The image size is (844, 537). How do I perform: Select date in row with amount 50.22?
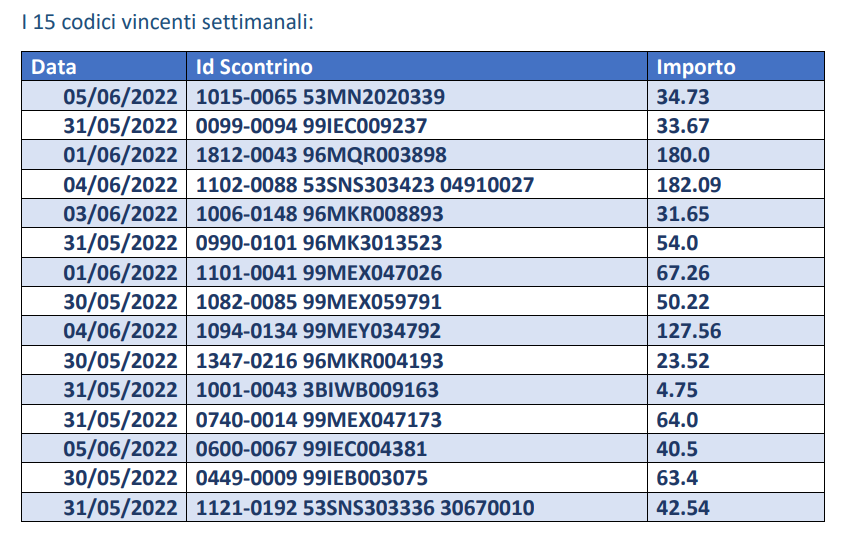121,302
